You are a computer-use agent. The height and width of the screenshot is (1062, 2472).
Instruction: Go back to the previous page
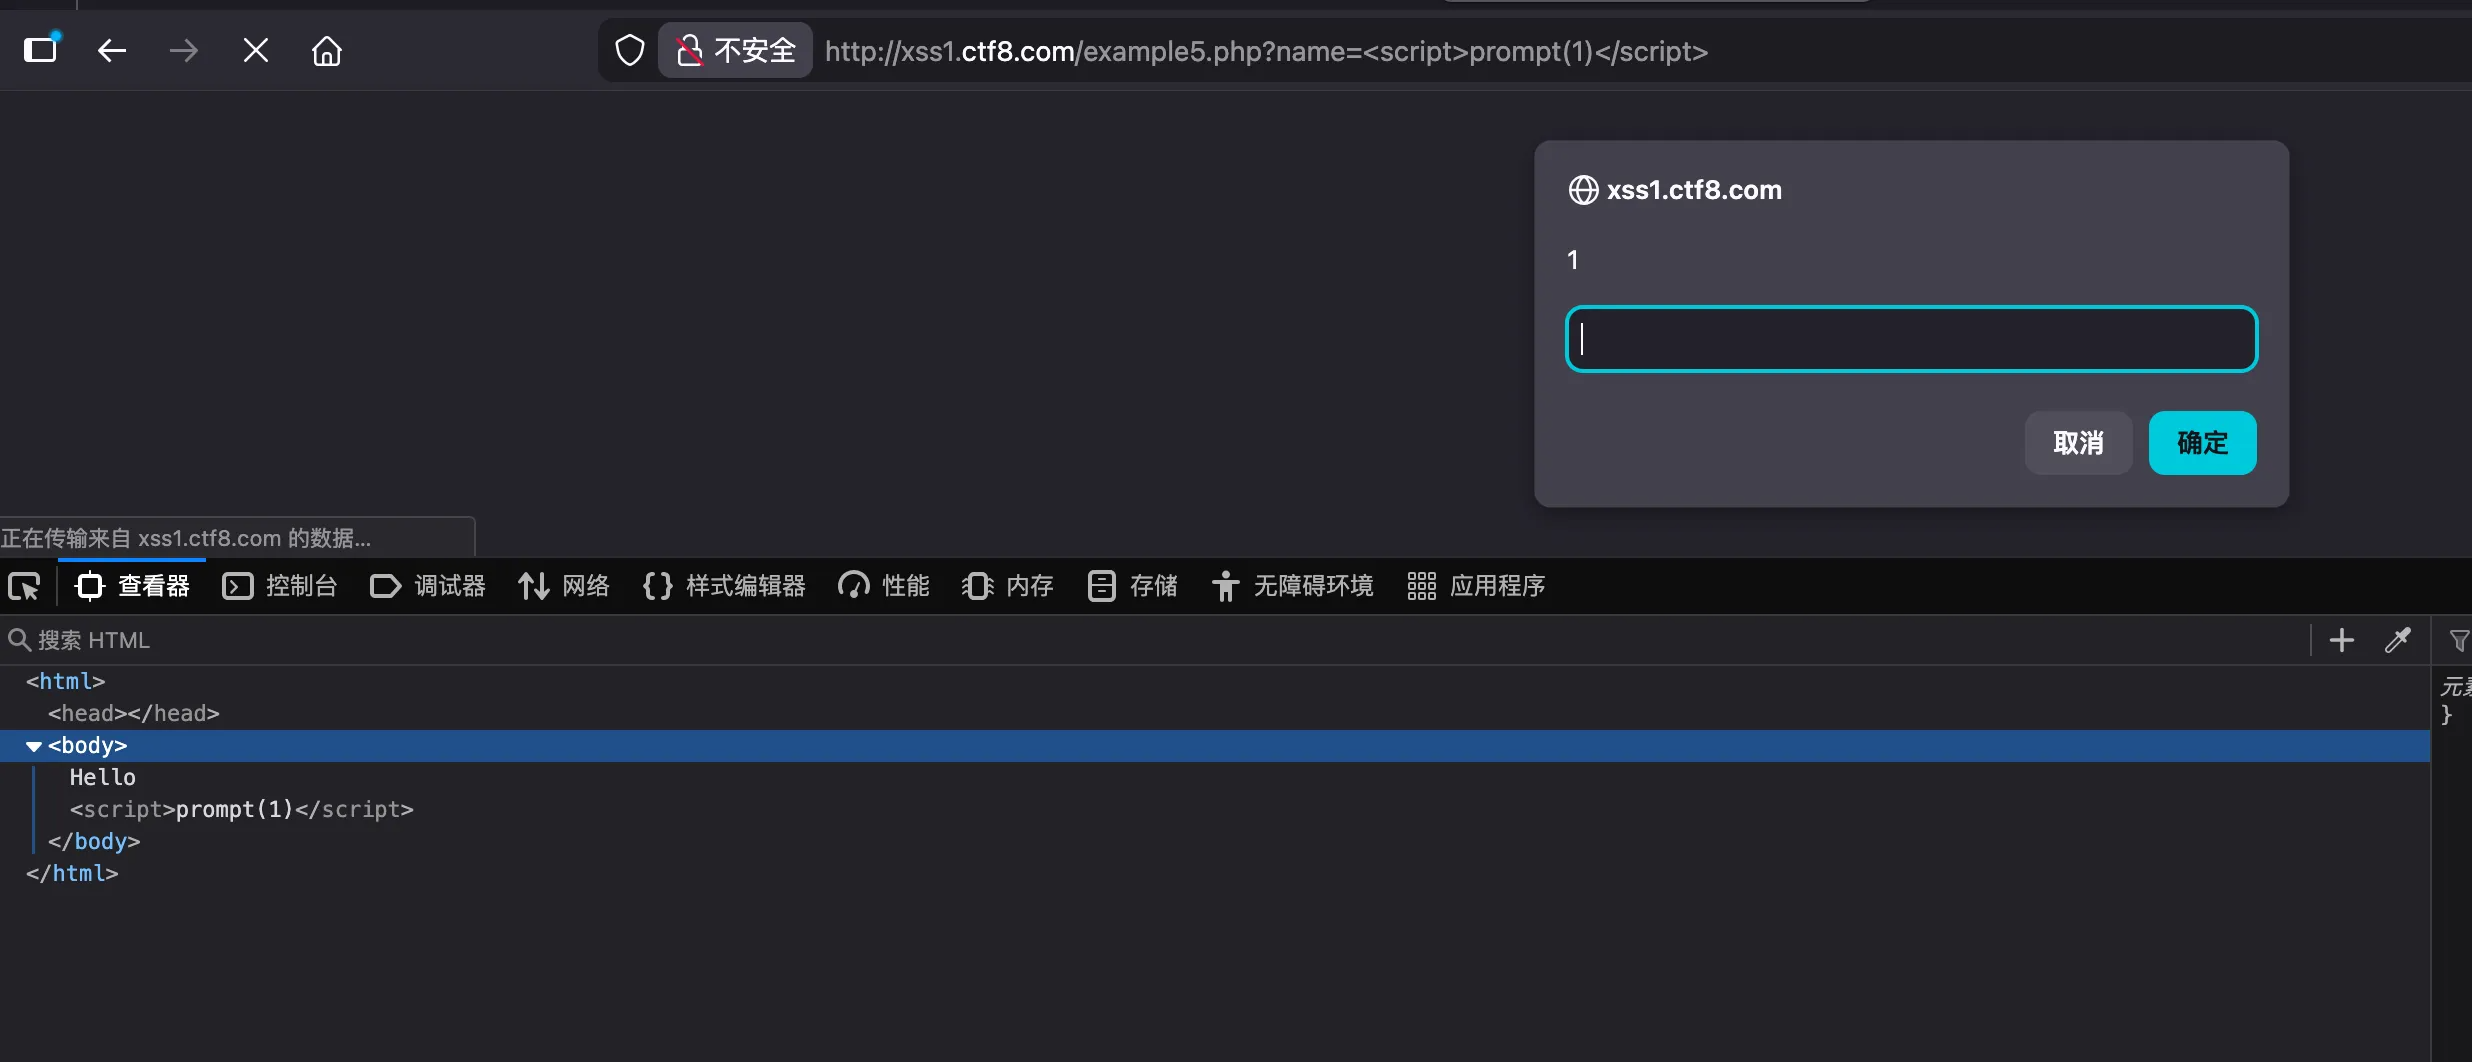[x=112, y=50]
